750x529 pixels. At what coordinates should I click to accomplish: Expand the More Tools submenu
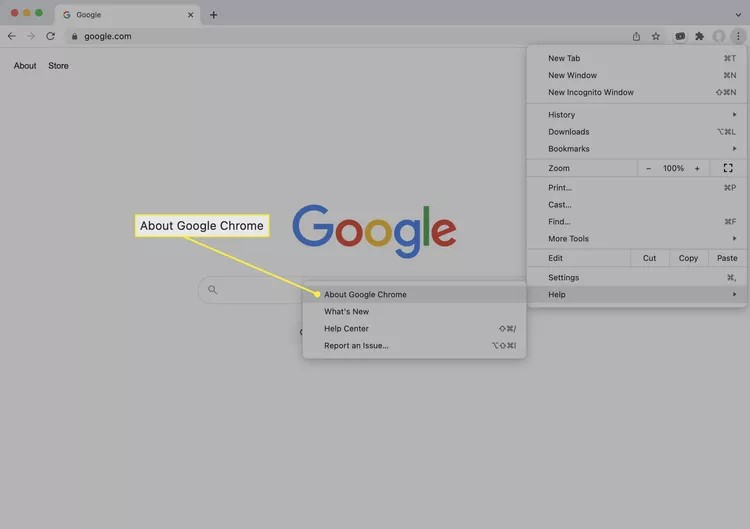636,239
